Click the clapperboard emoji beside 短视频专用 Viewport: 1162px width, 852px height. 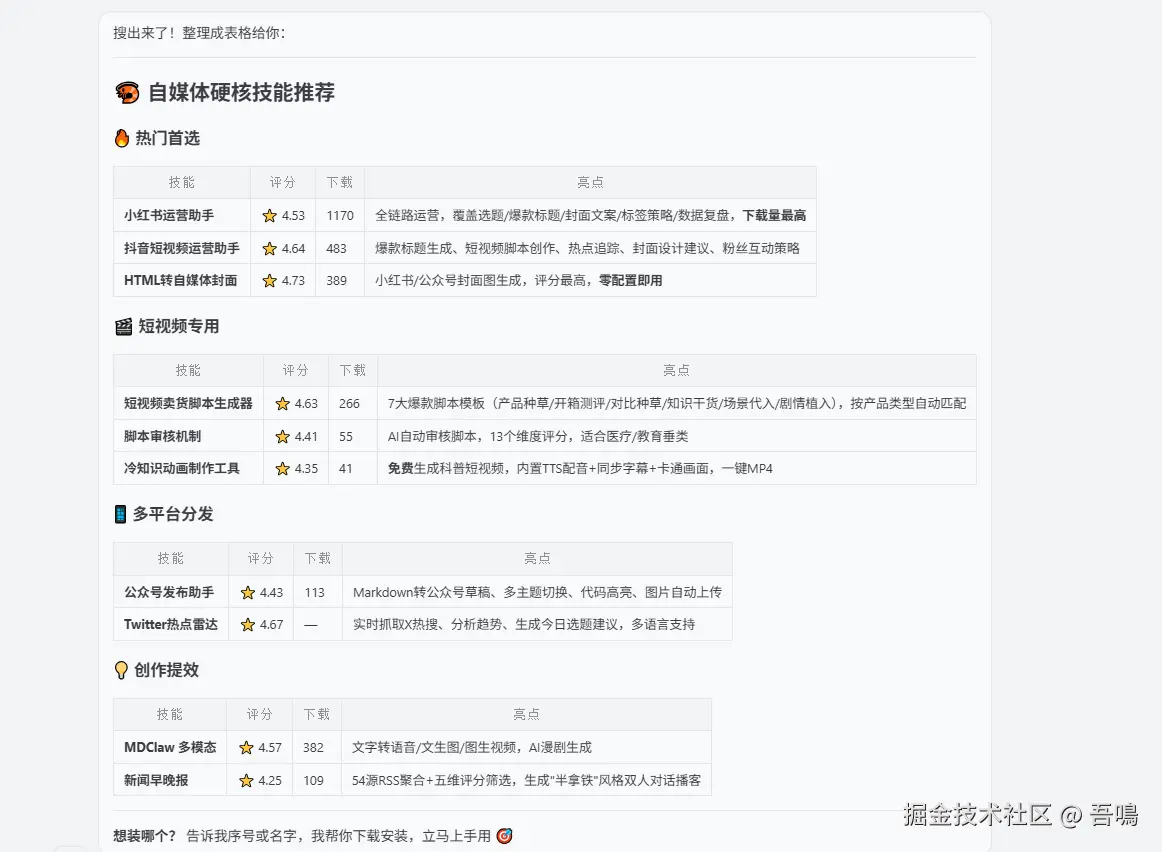pyautogui.click(x=124, y=327)
